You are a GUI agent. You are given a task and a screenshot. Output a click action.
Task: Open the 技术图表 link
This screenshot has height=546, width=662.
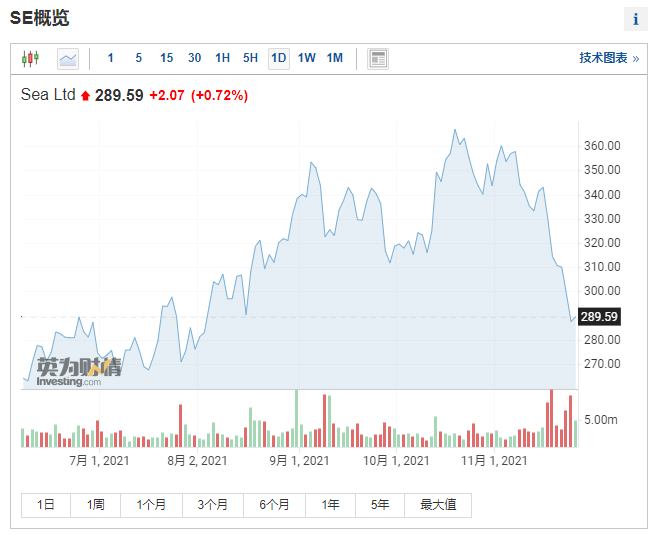(x=609, y=58)
